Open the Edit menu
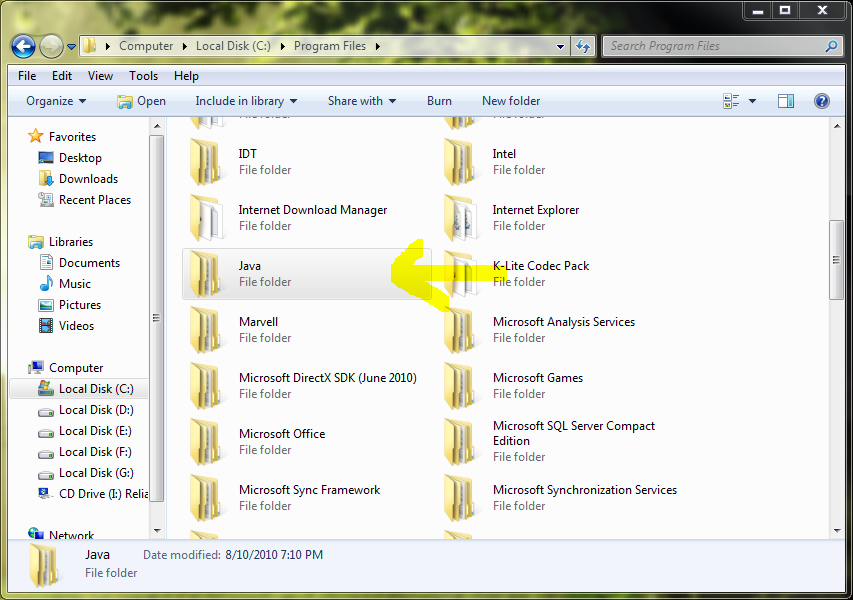Screen dimensions: 853x600 tap(62, 76)
